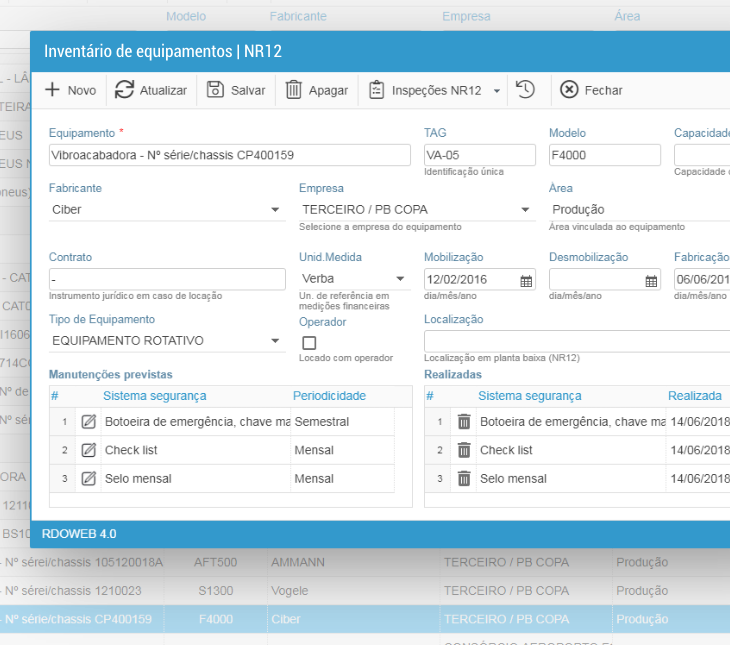Click the Modelo column header in background grid
The image size is (730, 645).
click(186, 16)
